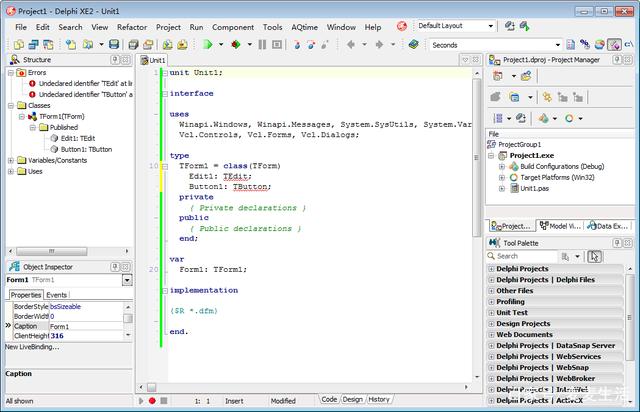The height and width of the screenshot is (412, 640).
Task: Collapse the TForm1 class code fold marker
Action: (165, 166)
